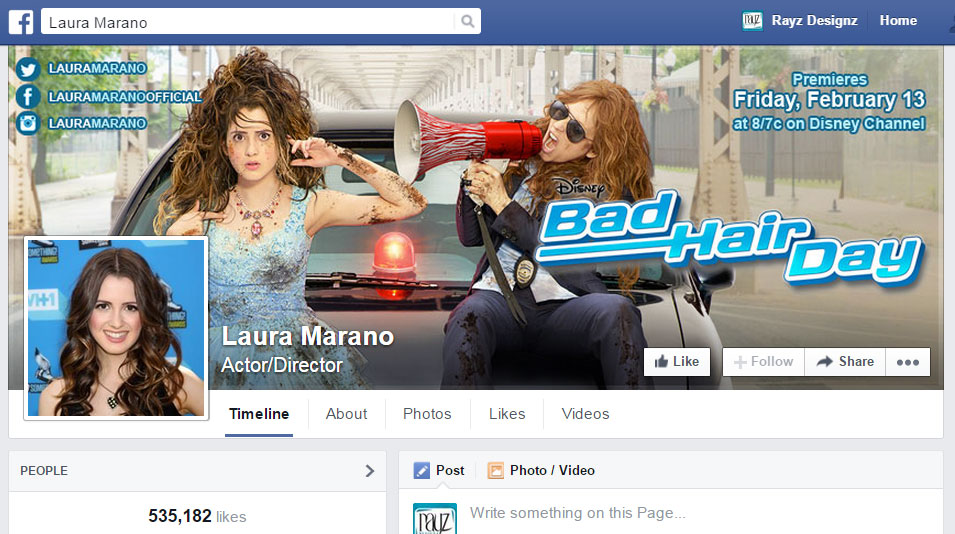Open the Photos tab

[x=427, y=414]
